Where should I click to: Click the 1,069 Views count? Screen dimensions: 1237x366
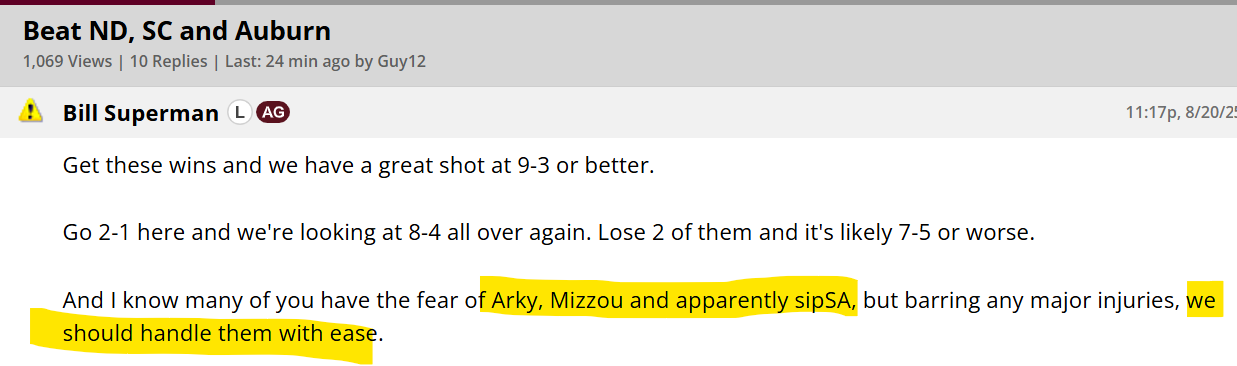pos(67,61)
